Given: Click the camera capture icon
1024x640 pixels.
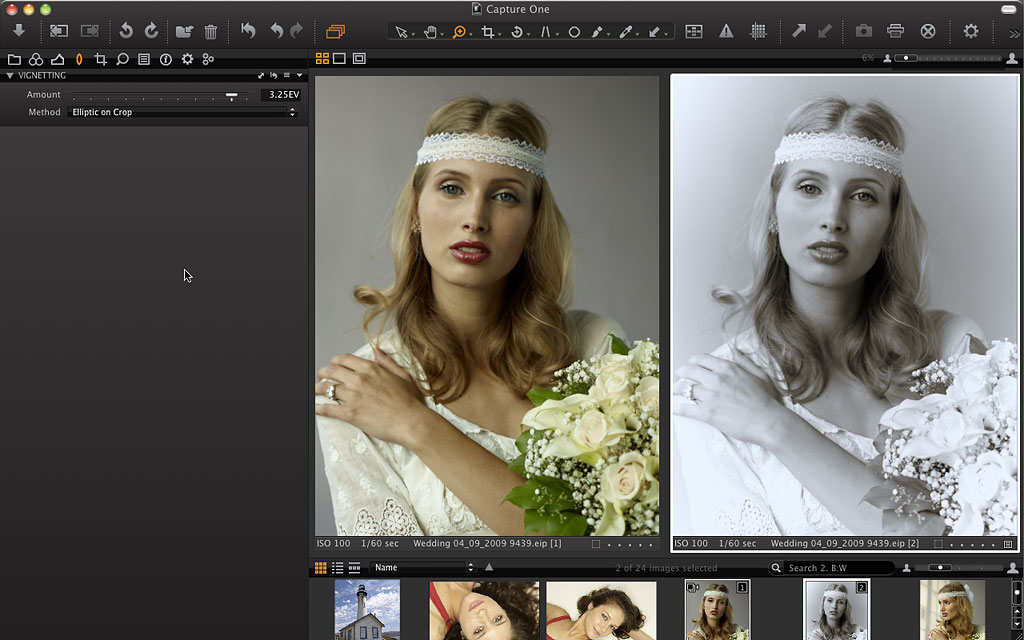Looking at the screenshot, I should click(x=863, y=32).
